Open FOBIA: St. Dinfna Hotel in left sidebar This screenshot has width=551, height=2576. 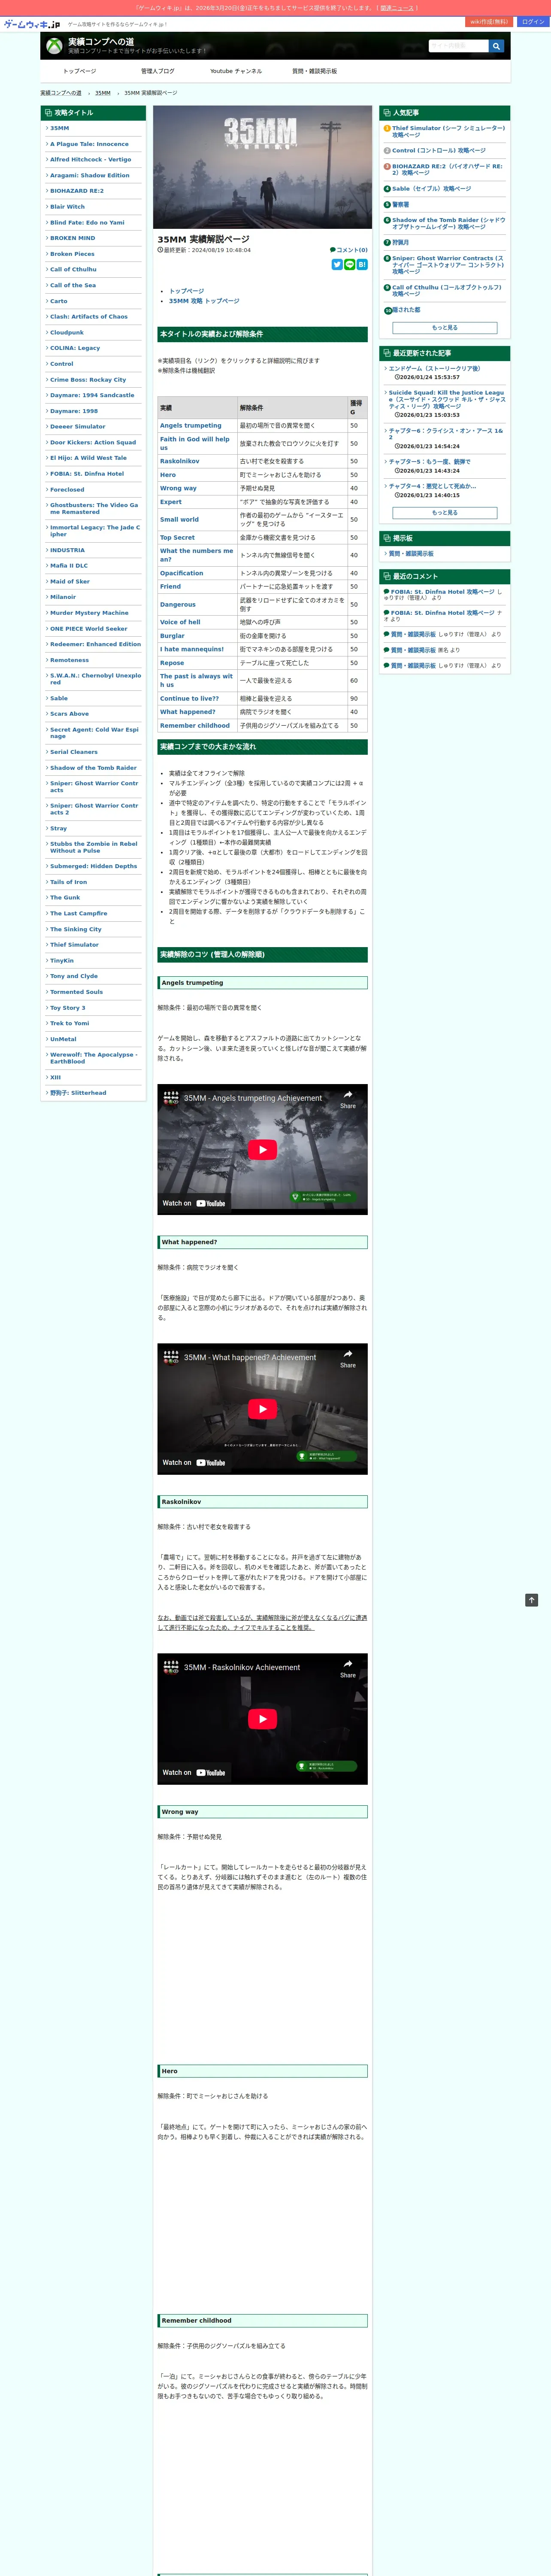tap(87, 474)
